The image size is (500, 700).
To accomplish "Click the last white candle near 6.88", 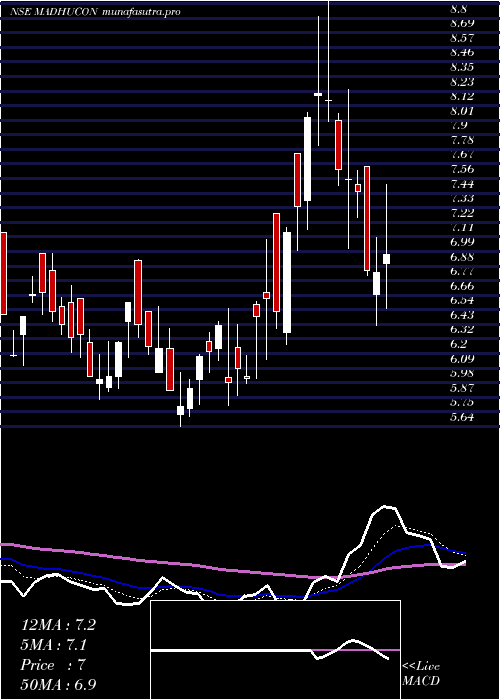I will click(x=387, y=259).
